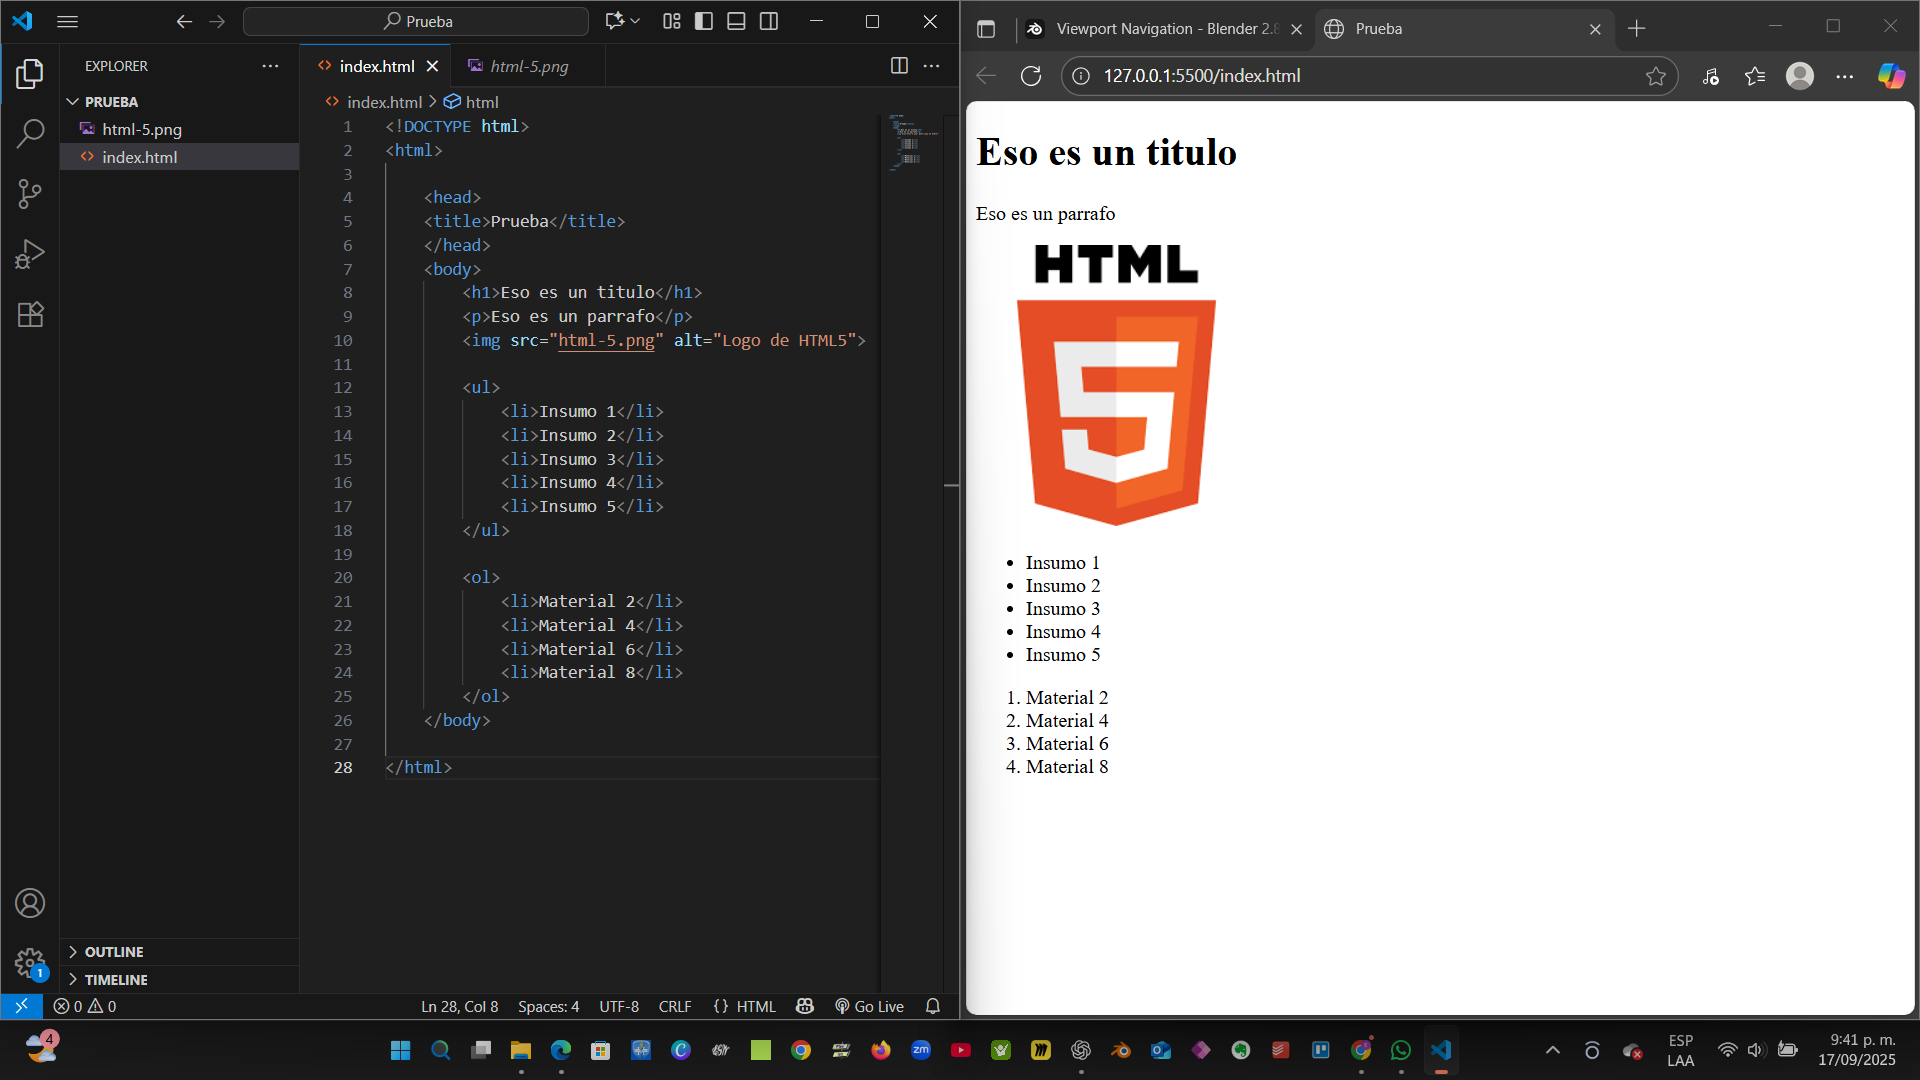Open a new browser tab
1920x1080 pixels.
click(x=1636, y=29)
